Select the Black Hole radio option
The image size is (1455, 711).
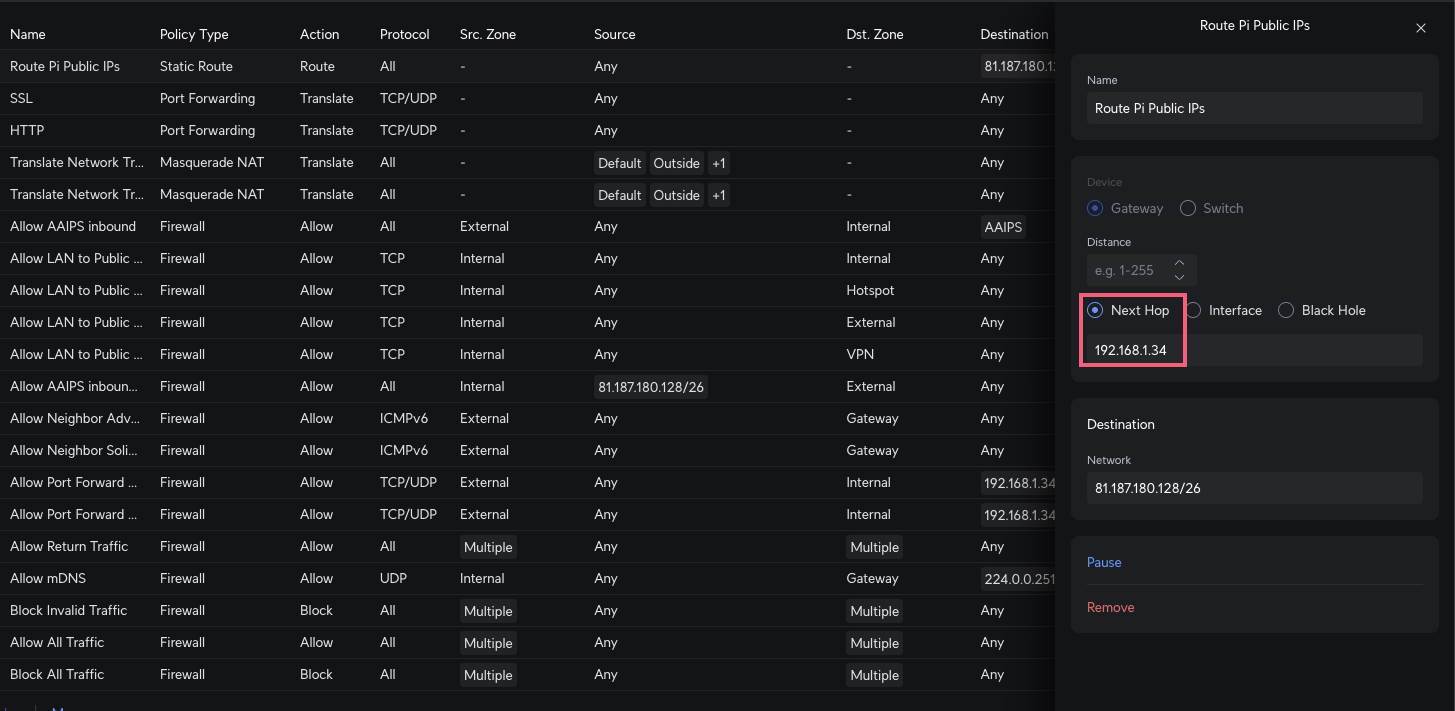pos(1286,310)
